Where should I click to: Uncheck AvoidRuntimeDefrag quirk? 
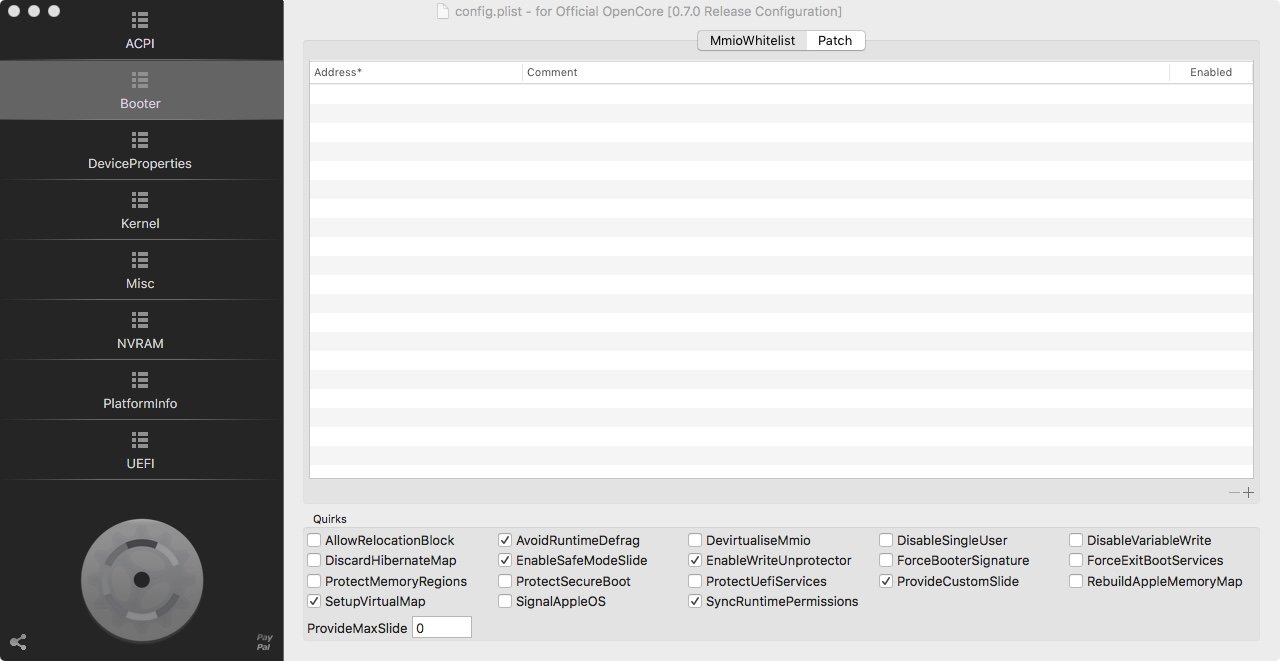[x=506, y=540]
